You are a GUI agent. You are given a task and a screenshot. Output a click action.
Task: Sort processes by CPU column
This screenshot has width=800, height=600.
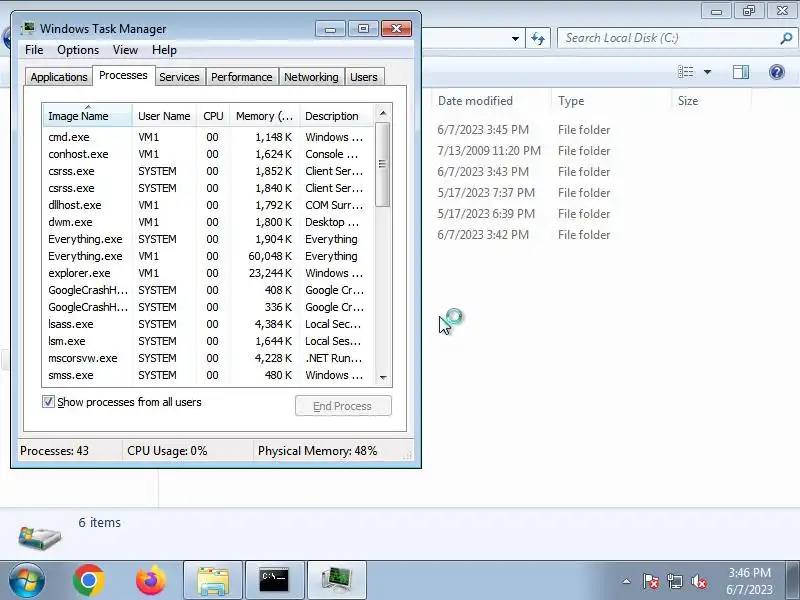[213, 116]
